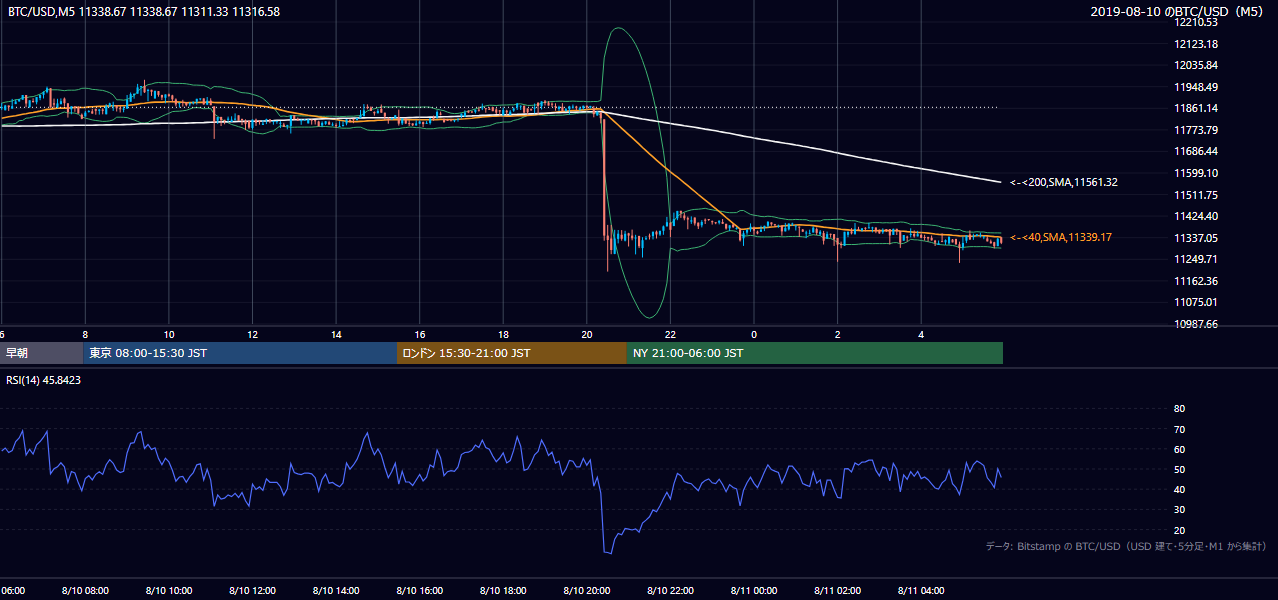
Task: Click RSI axis level 60
Action: (1179, 449)
